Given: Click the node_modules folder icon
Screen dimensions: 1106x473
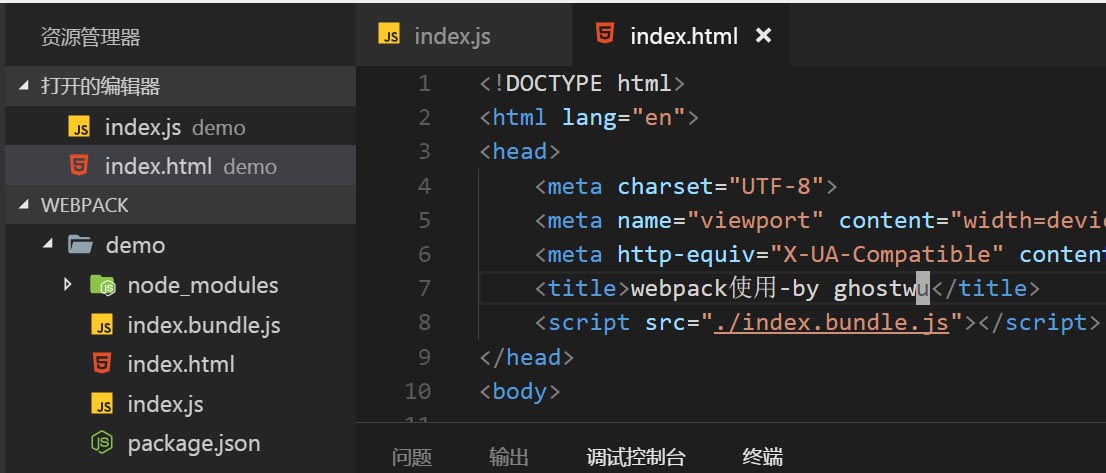Looking at the screenshot, I should [103, 285].
